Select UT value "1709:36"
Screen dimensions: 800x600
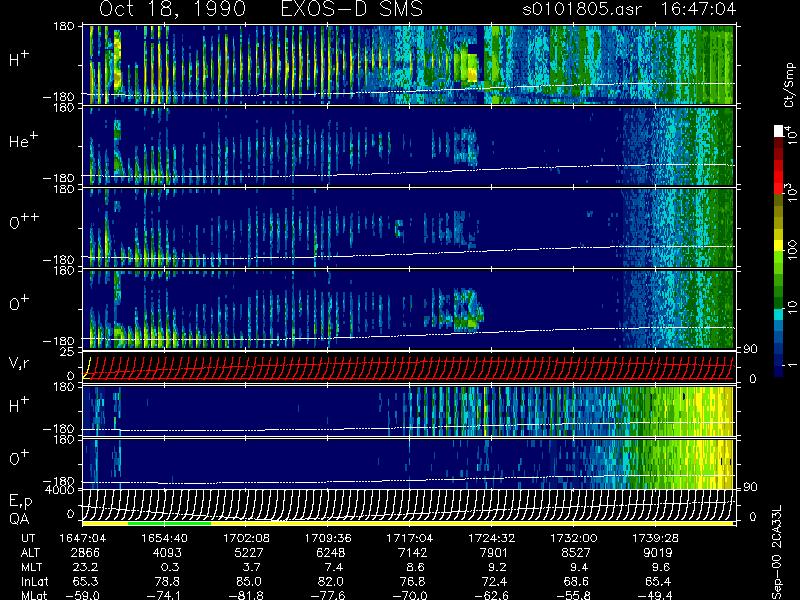point(328,538)
